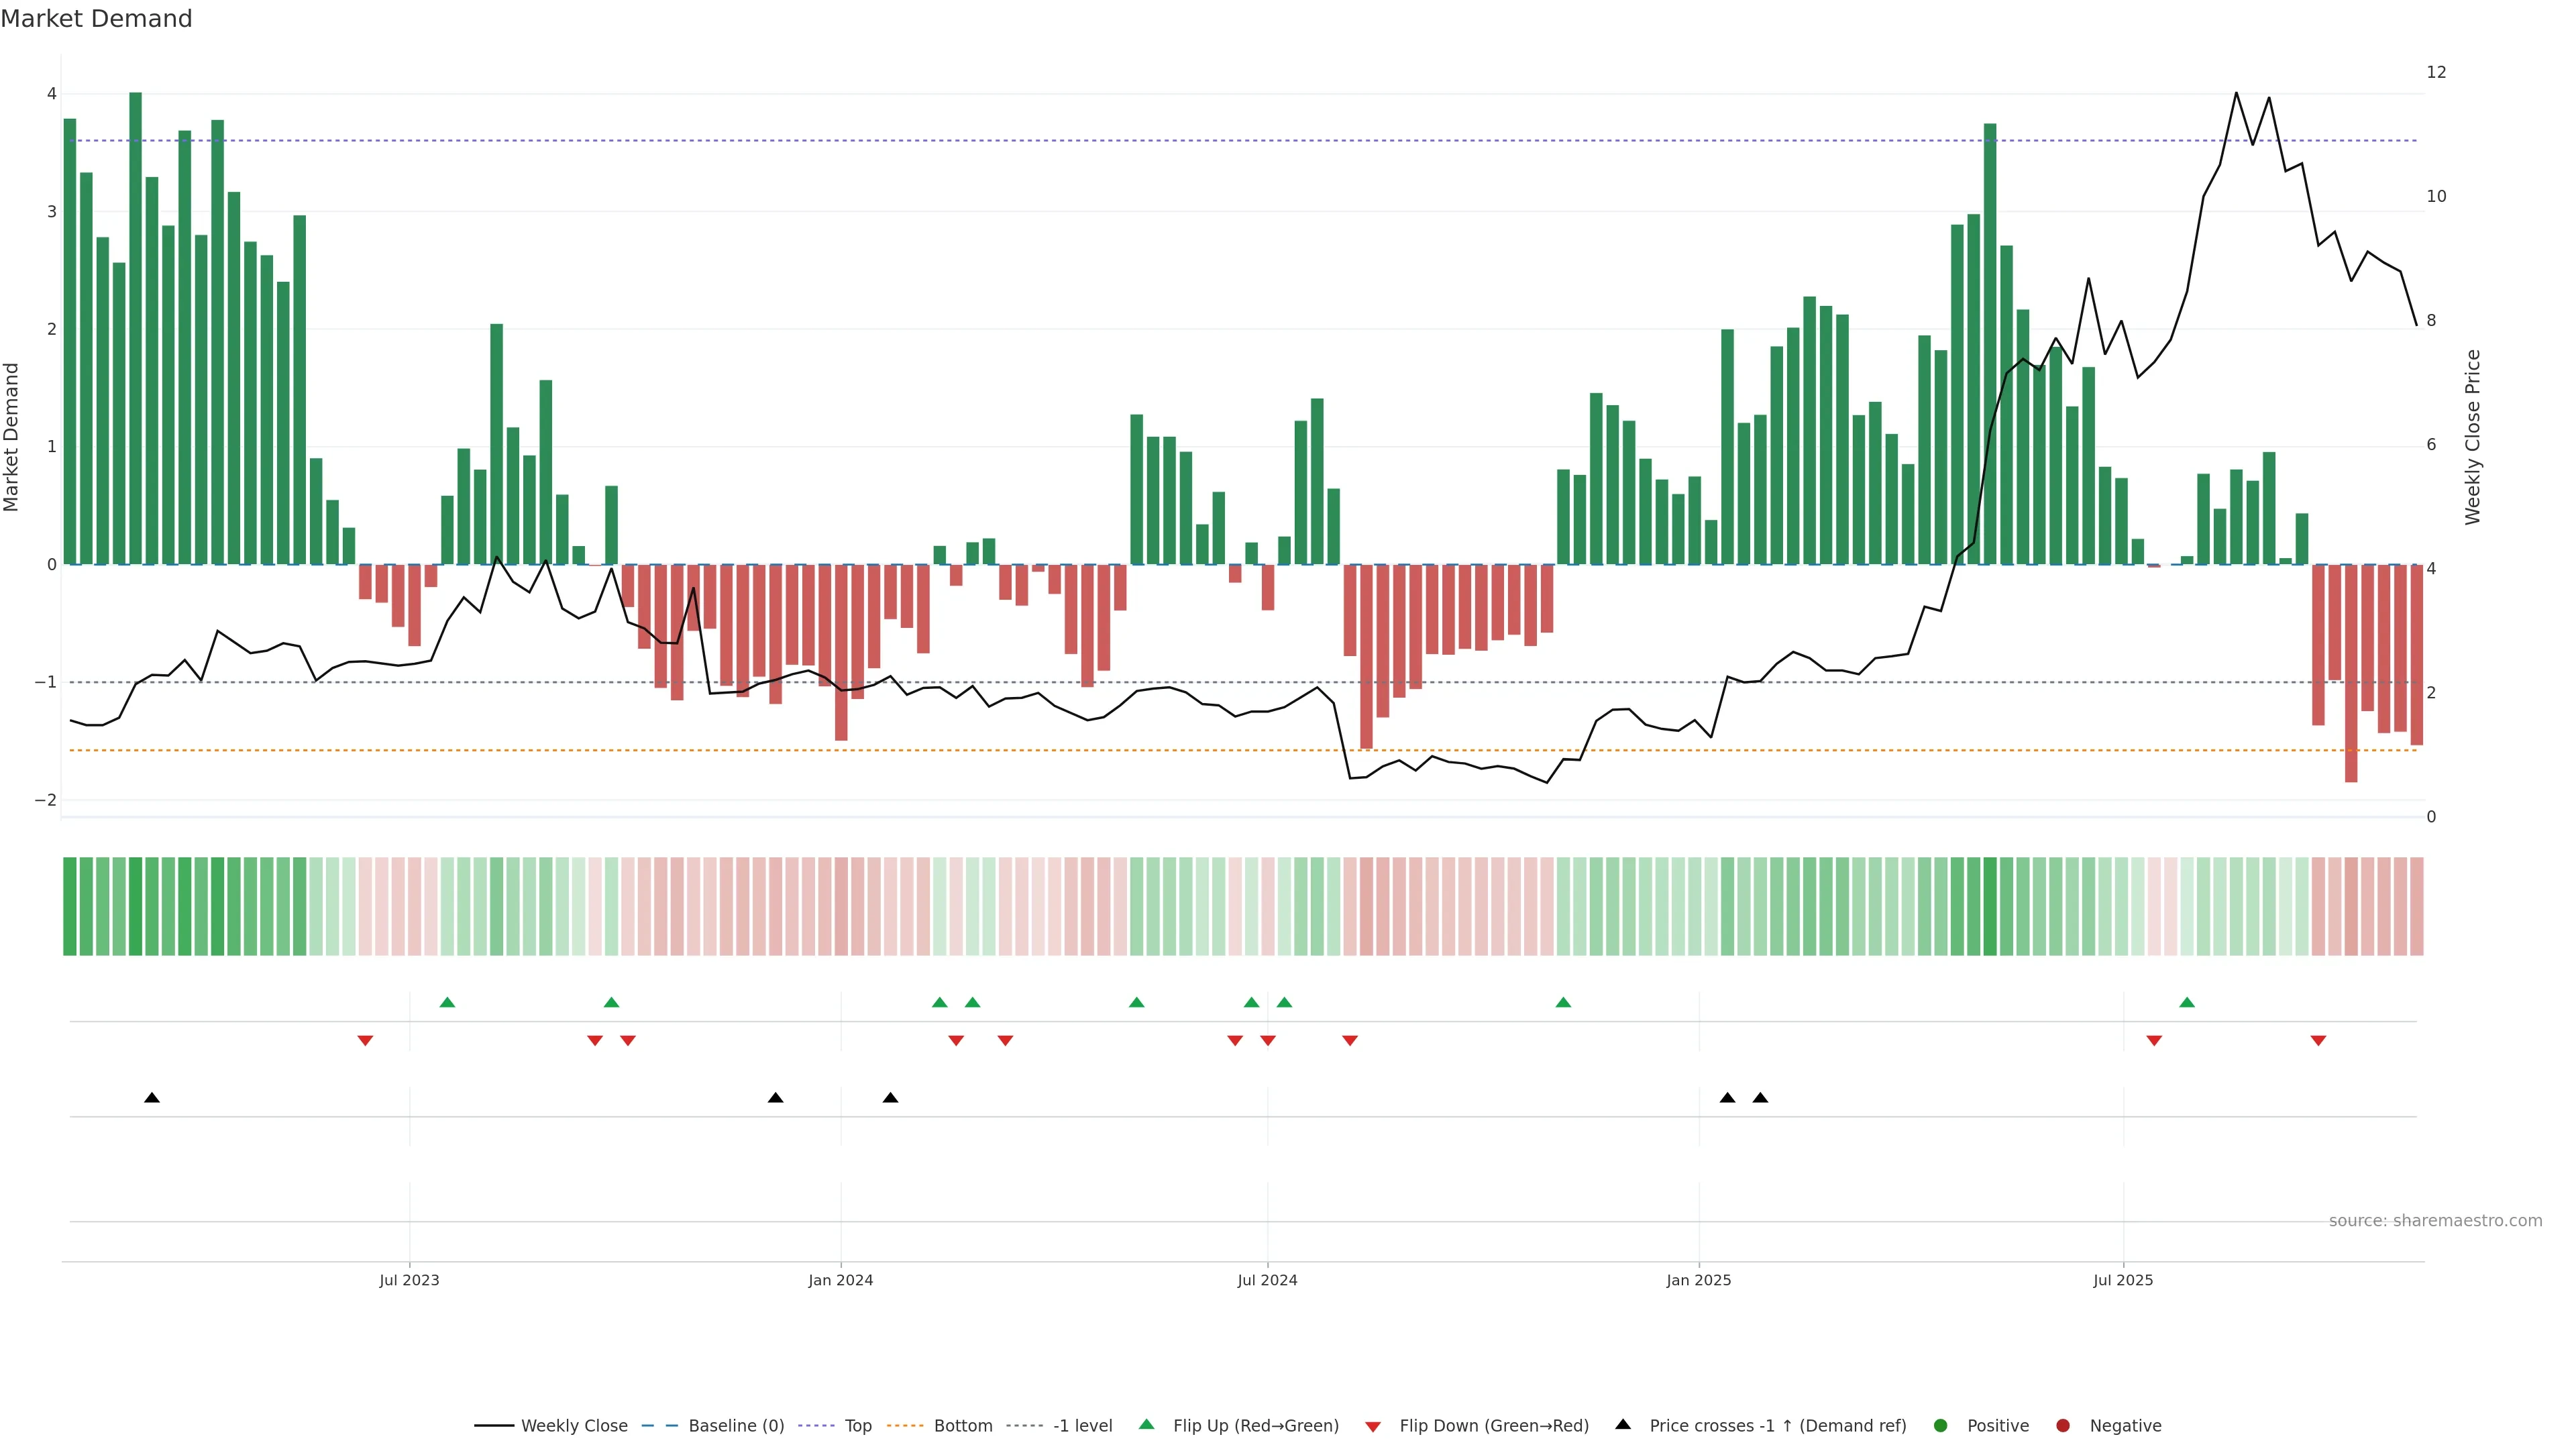Click the green Flip Up legend triangle
The height and width of the screenshot is (1449, 2576).
(1147, 1425)
